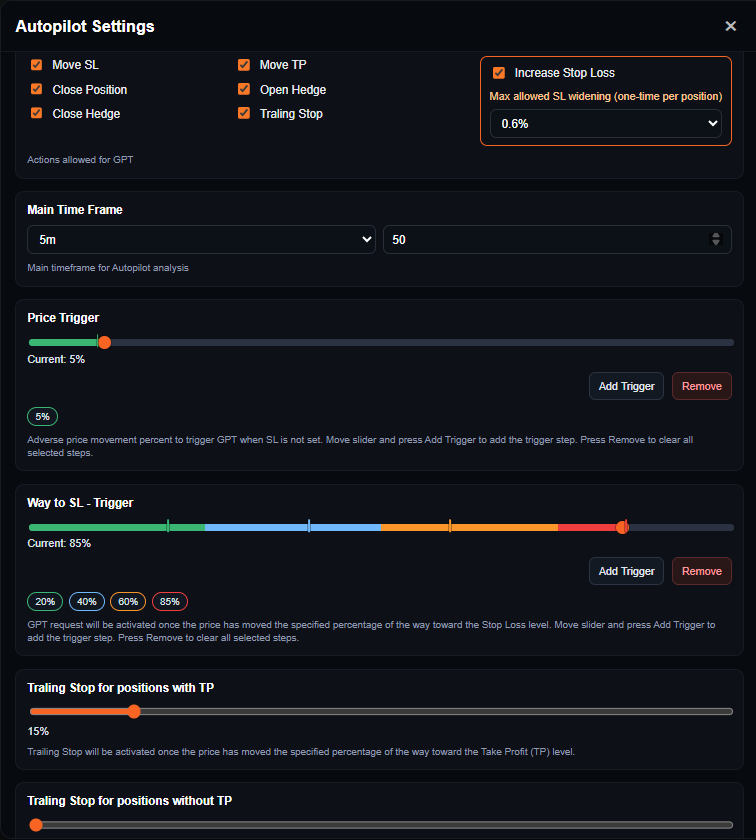Image resolution: width=756 pixels, height=840 pixels.
Task: Click the Traling Stop without TP slider handle
Action: 36,825
